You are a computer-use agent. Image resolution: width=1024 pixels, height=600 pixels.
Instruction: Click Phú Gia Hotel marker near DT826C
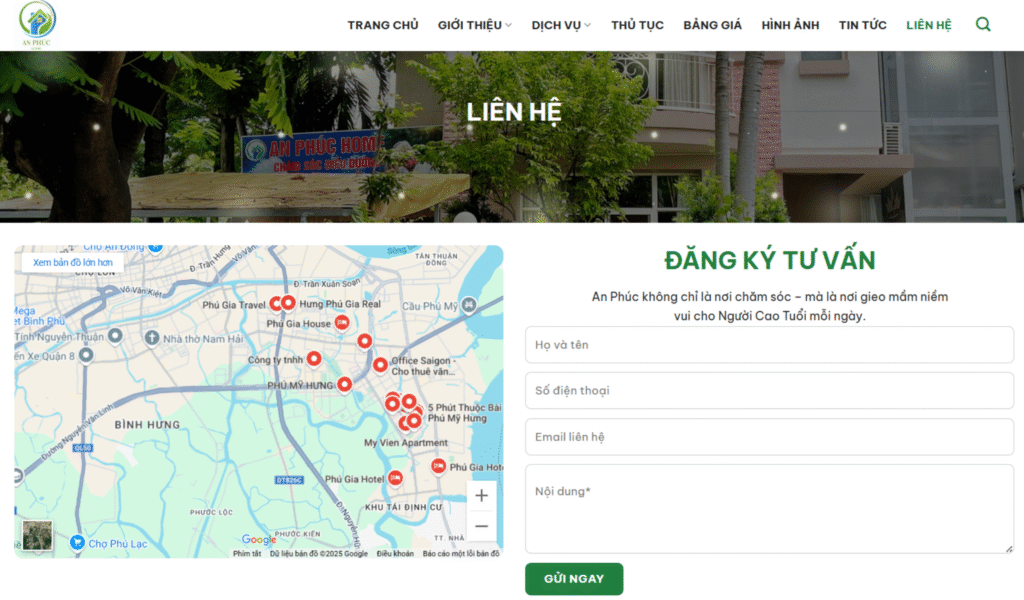coord(394,478)
